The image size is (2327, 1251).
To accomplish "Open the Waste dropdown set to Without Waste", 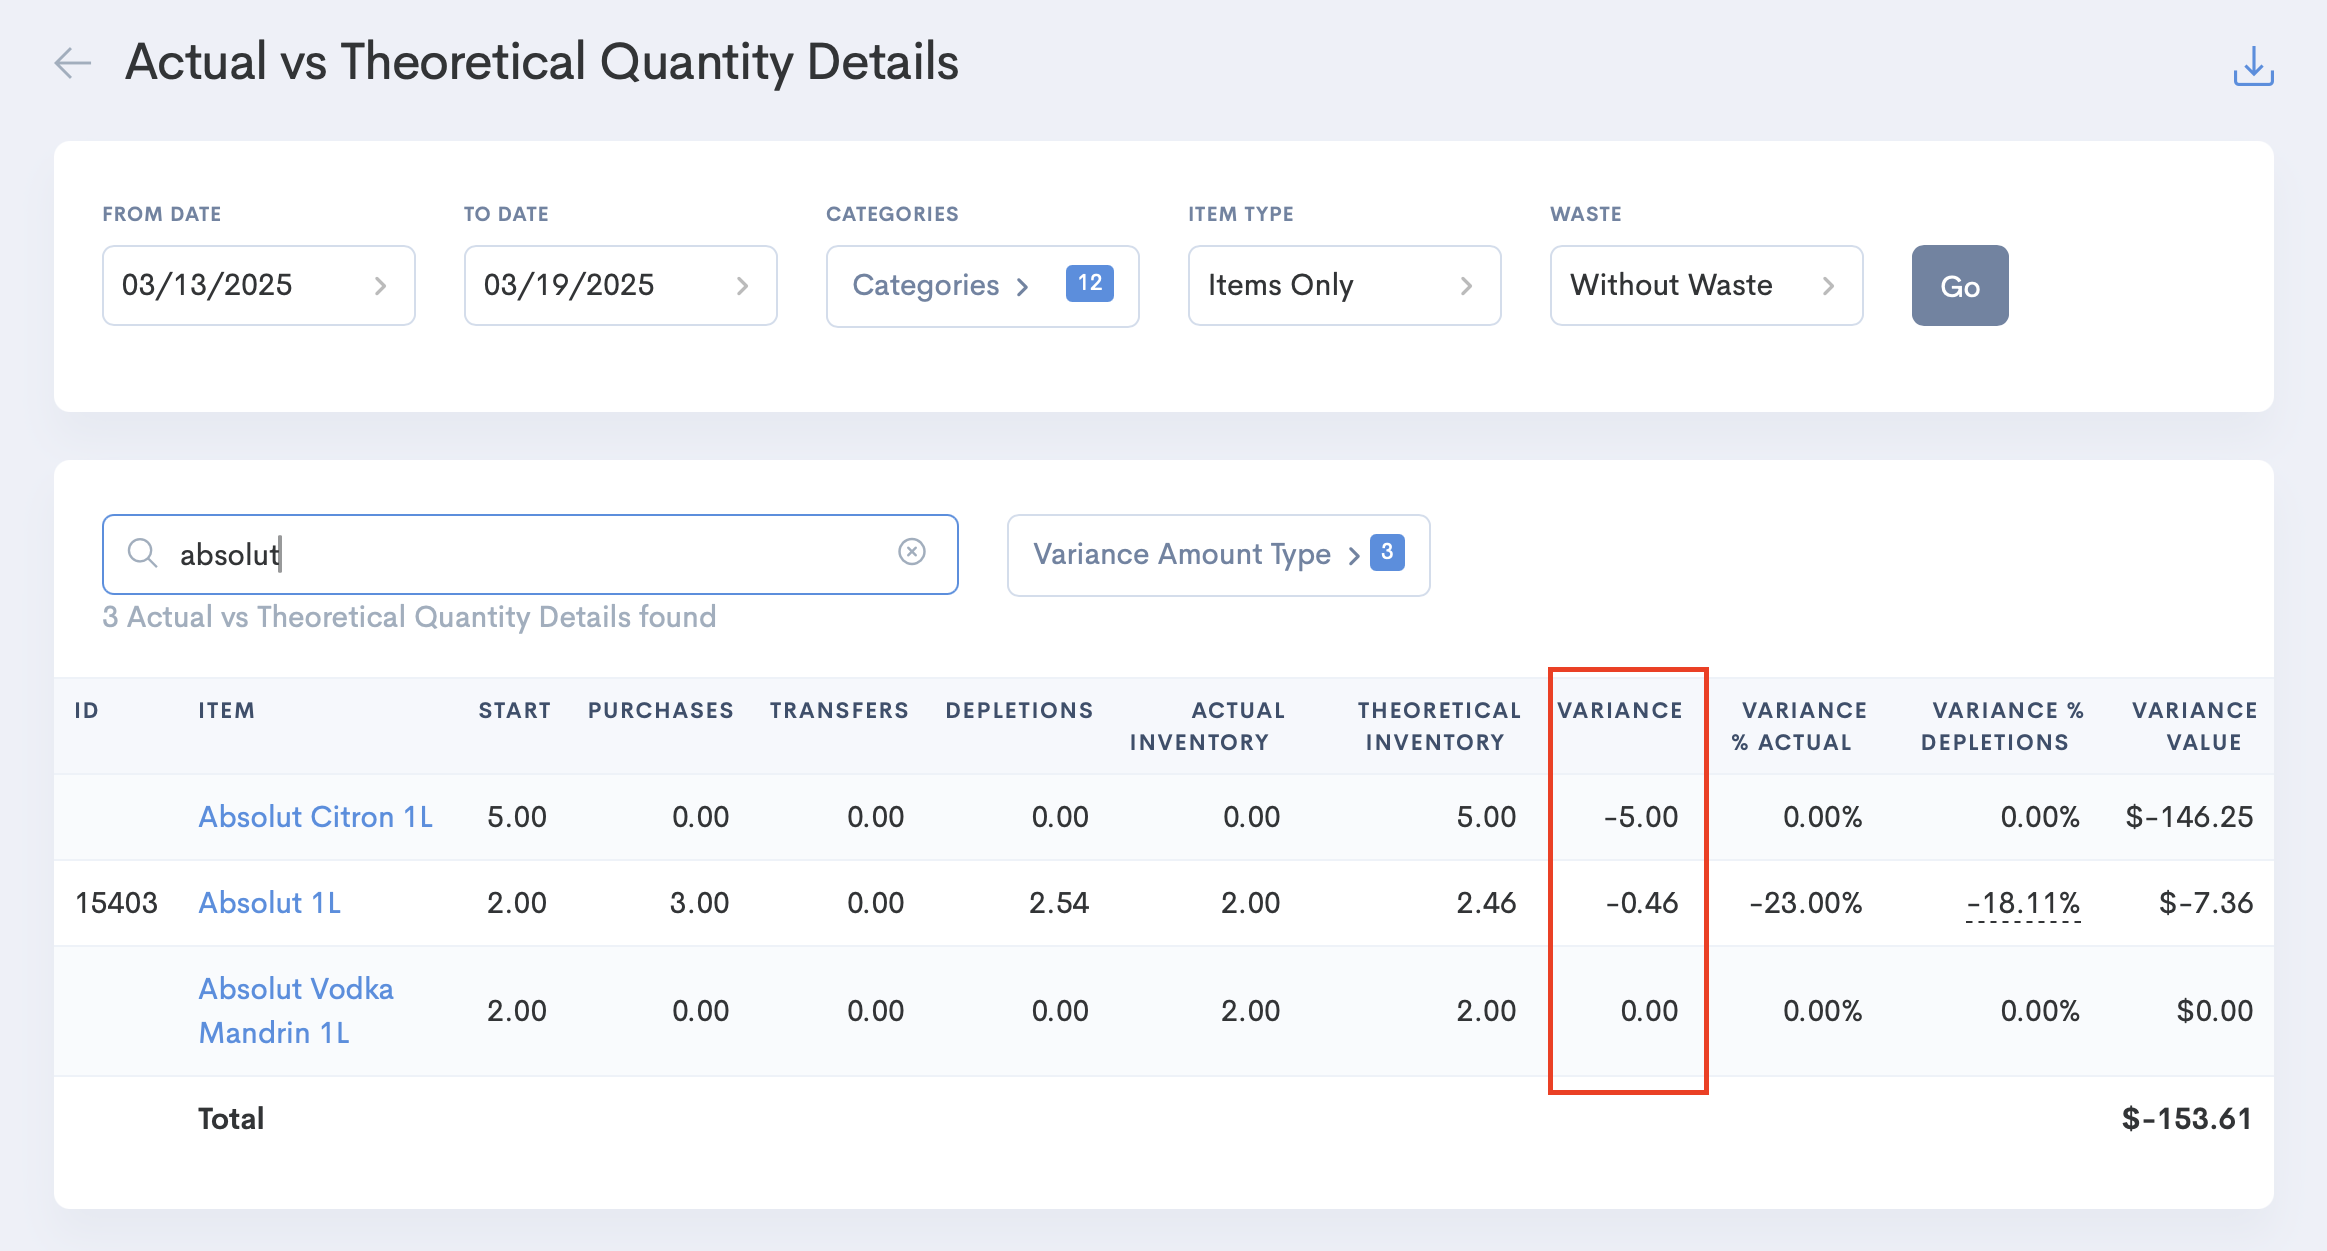I will [1705, 285].
